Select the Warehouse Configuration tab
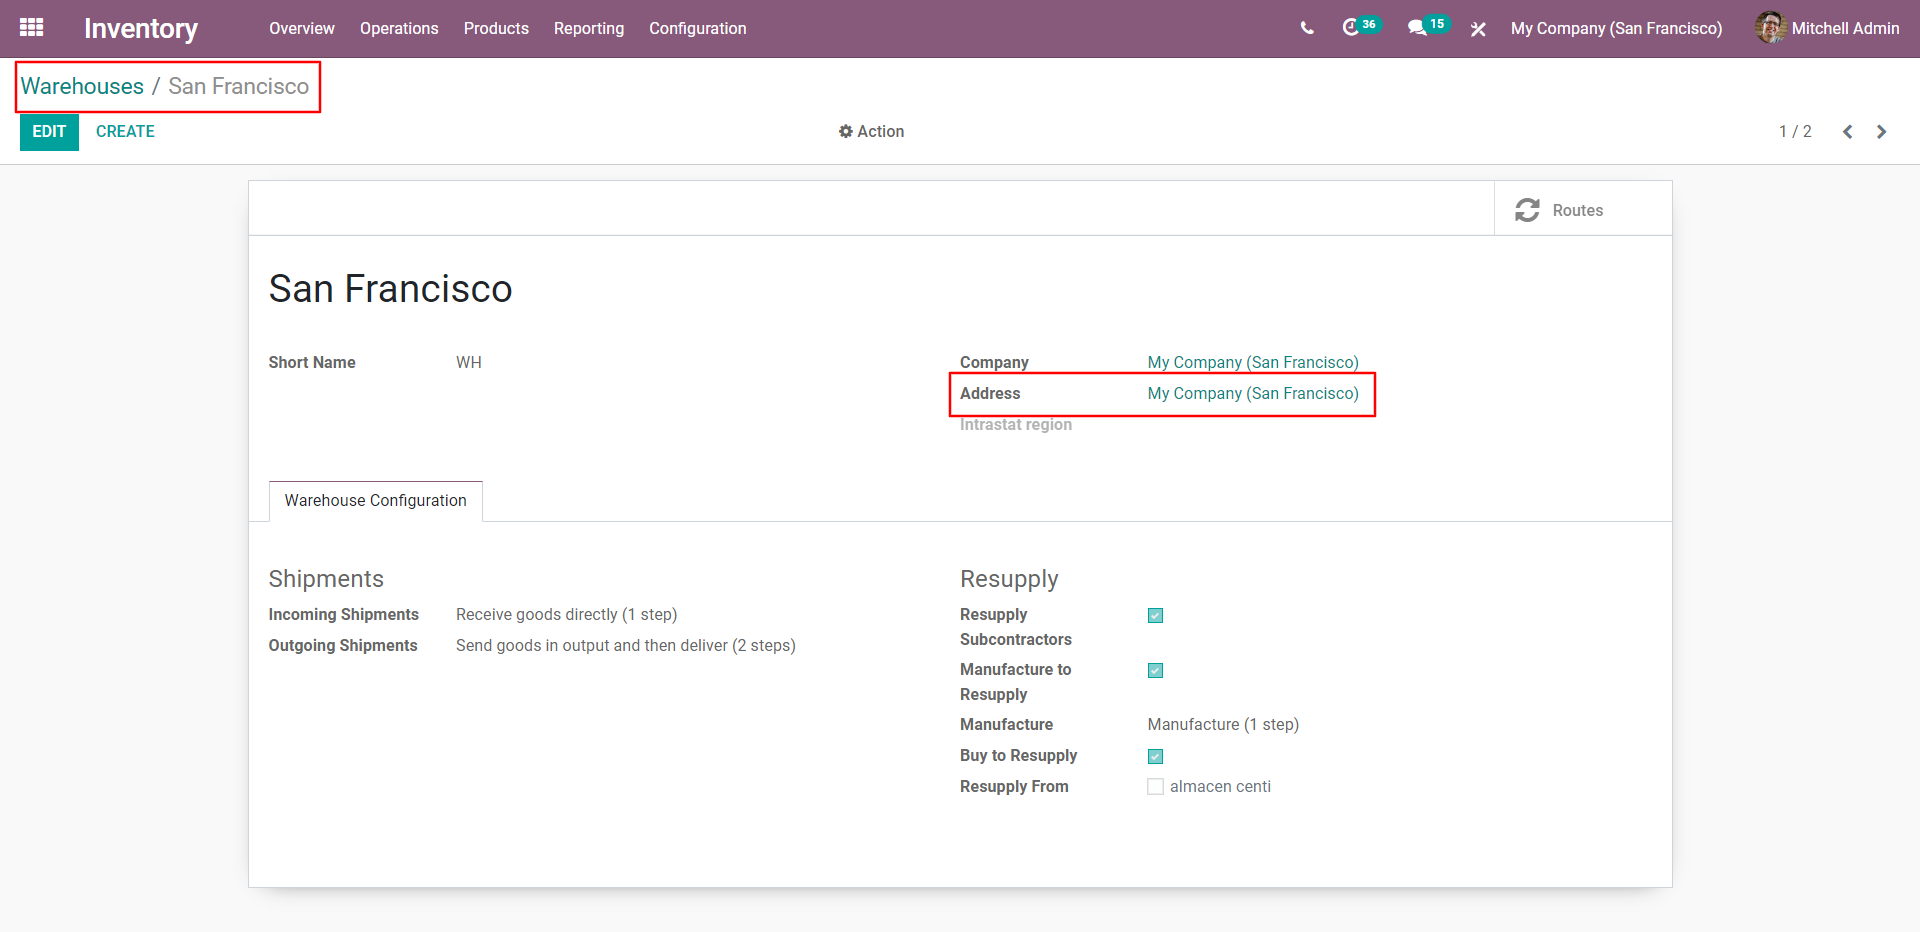The width and height of the screenshot is (1920, 932). point(375,501)
